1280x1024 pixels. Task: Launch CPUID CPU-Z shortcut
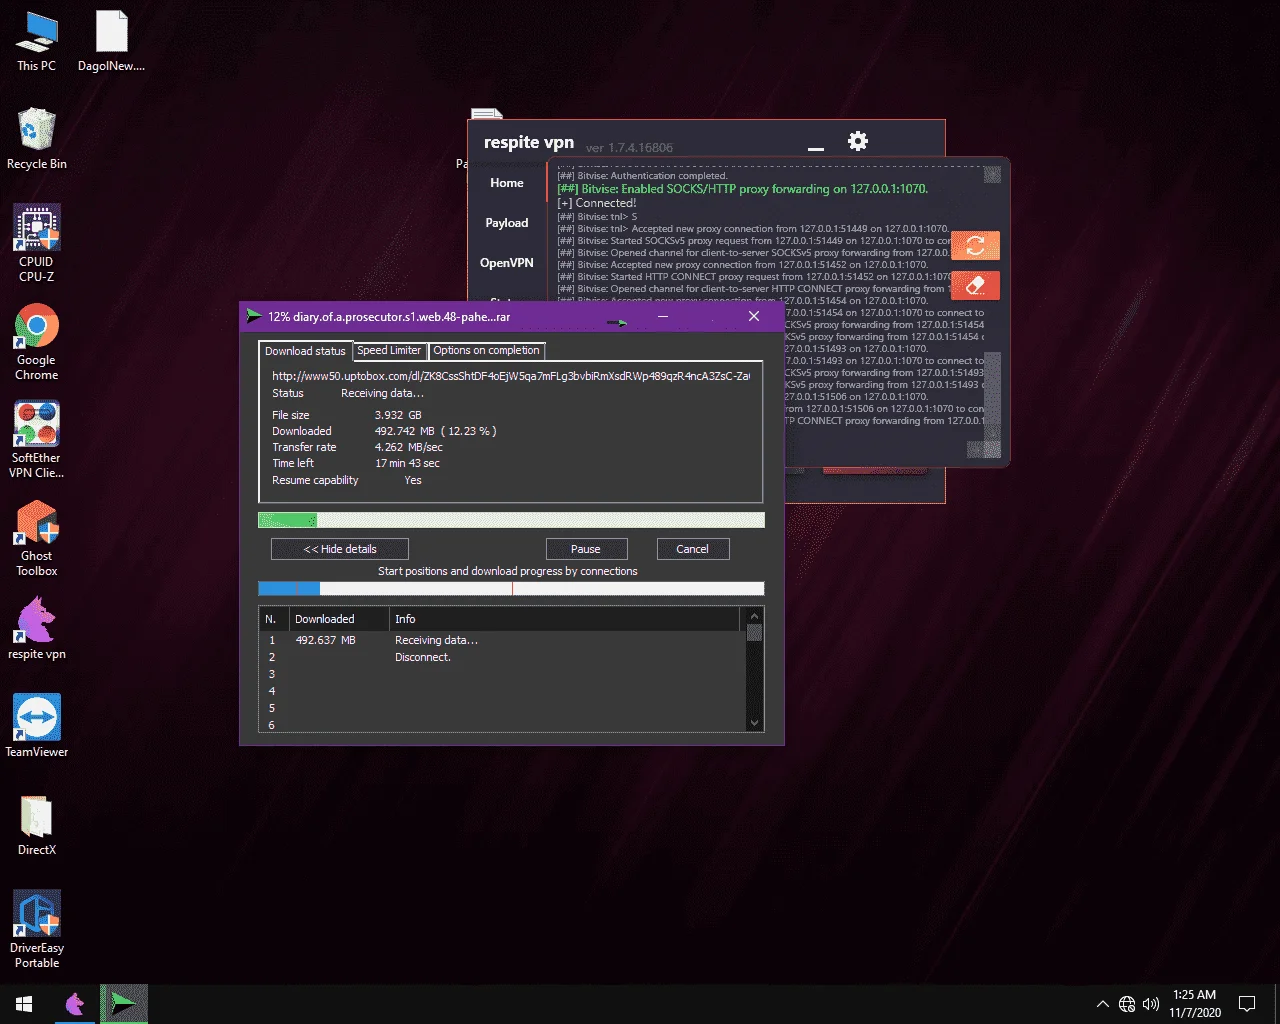tap(37, 243)
